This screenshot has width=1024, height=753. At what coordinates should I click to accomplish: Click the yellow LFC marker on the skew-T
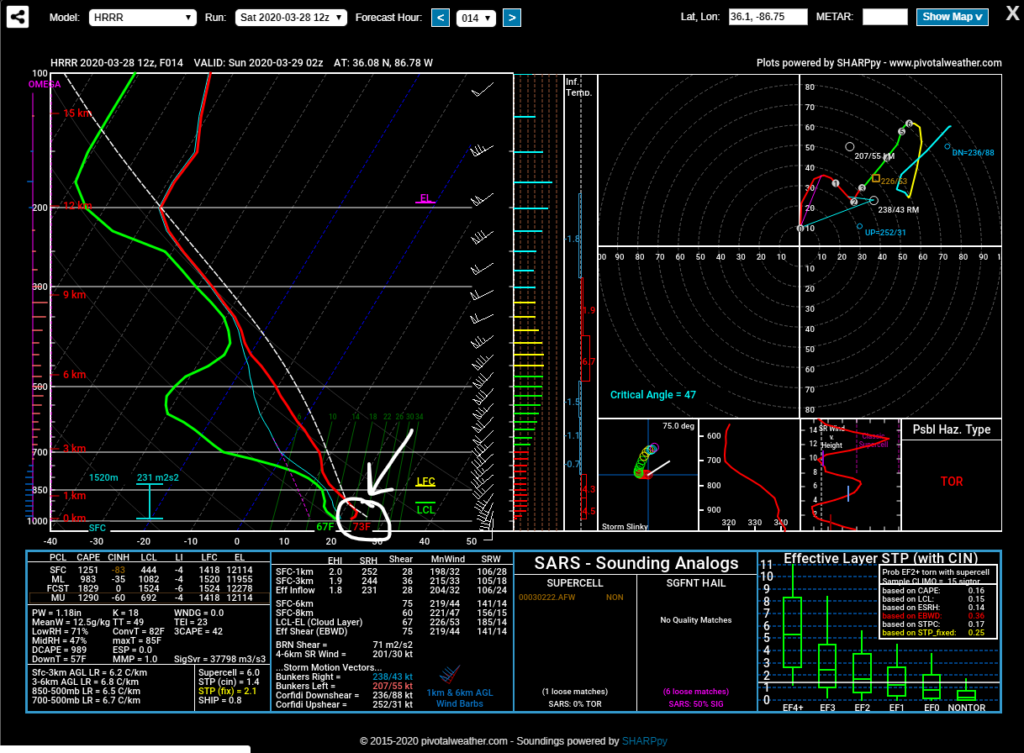tap(426, 482)
